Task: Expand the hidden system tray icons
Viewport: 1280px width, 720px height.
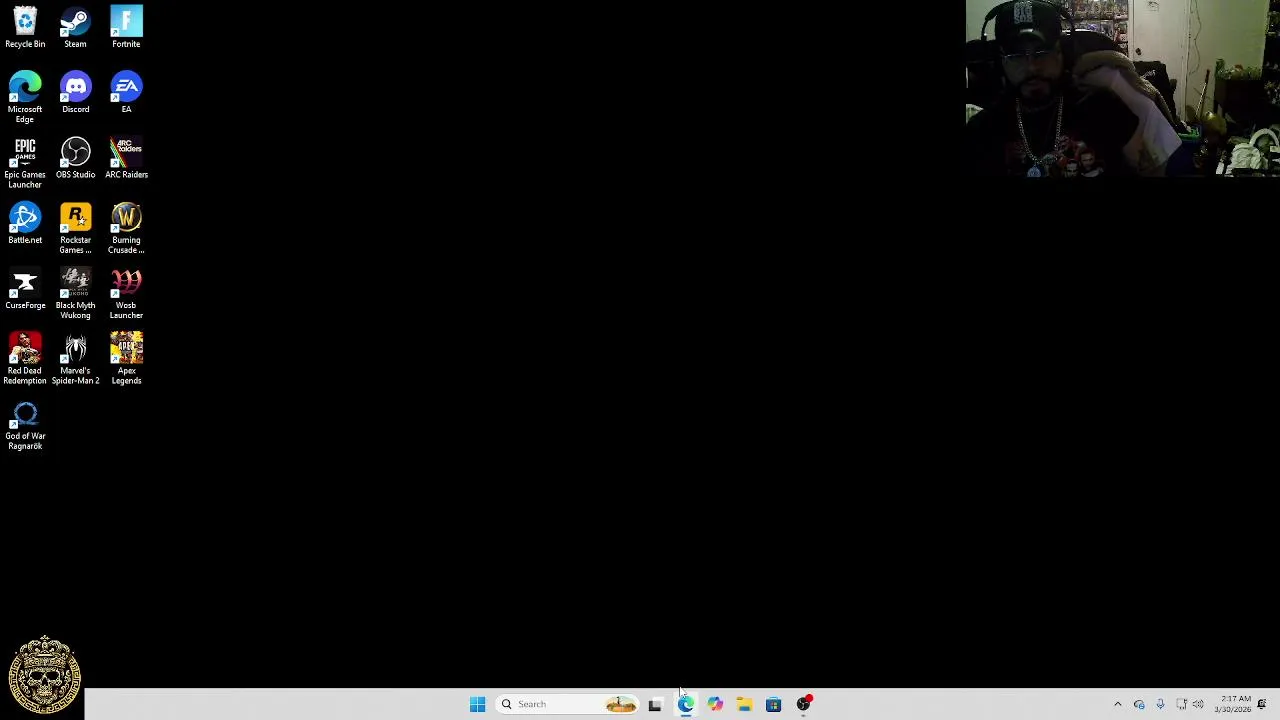Action: 1118,704
